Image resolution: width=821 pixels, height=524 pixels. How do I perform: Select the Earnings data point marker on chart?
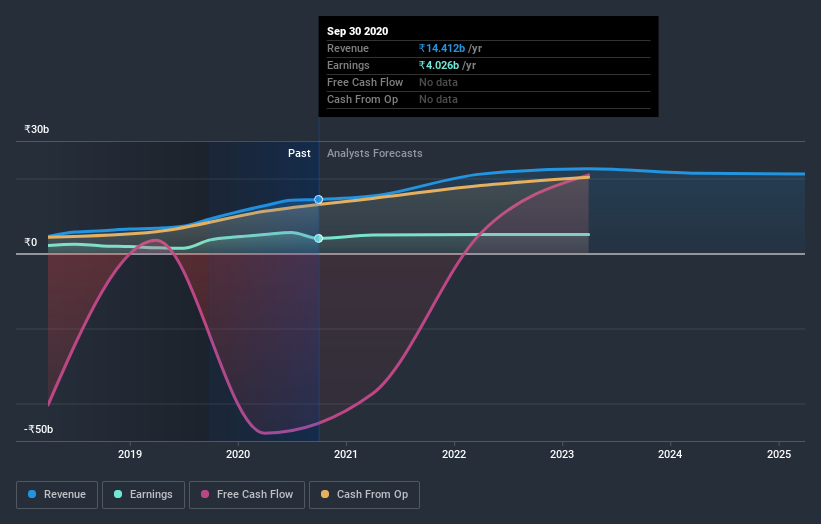click(x=318, y=238)
